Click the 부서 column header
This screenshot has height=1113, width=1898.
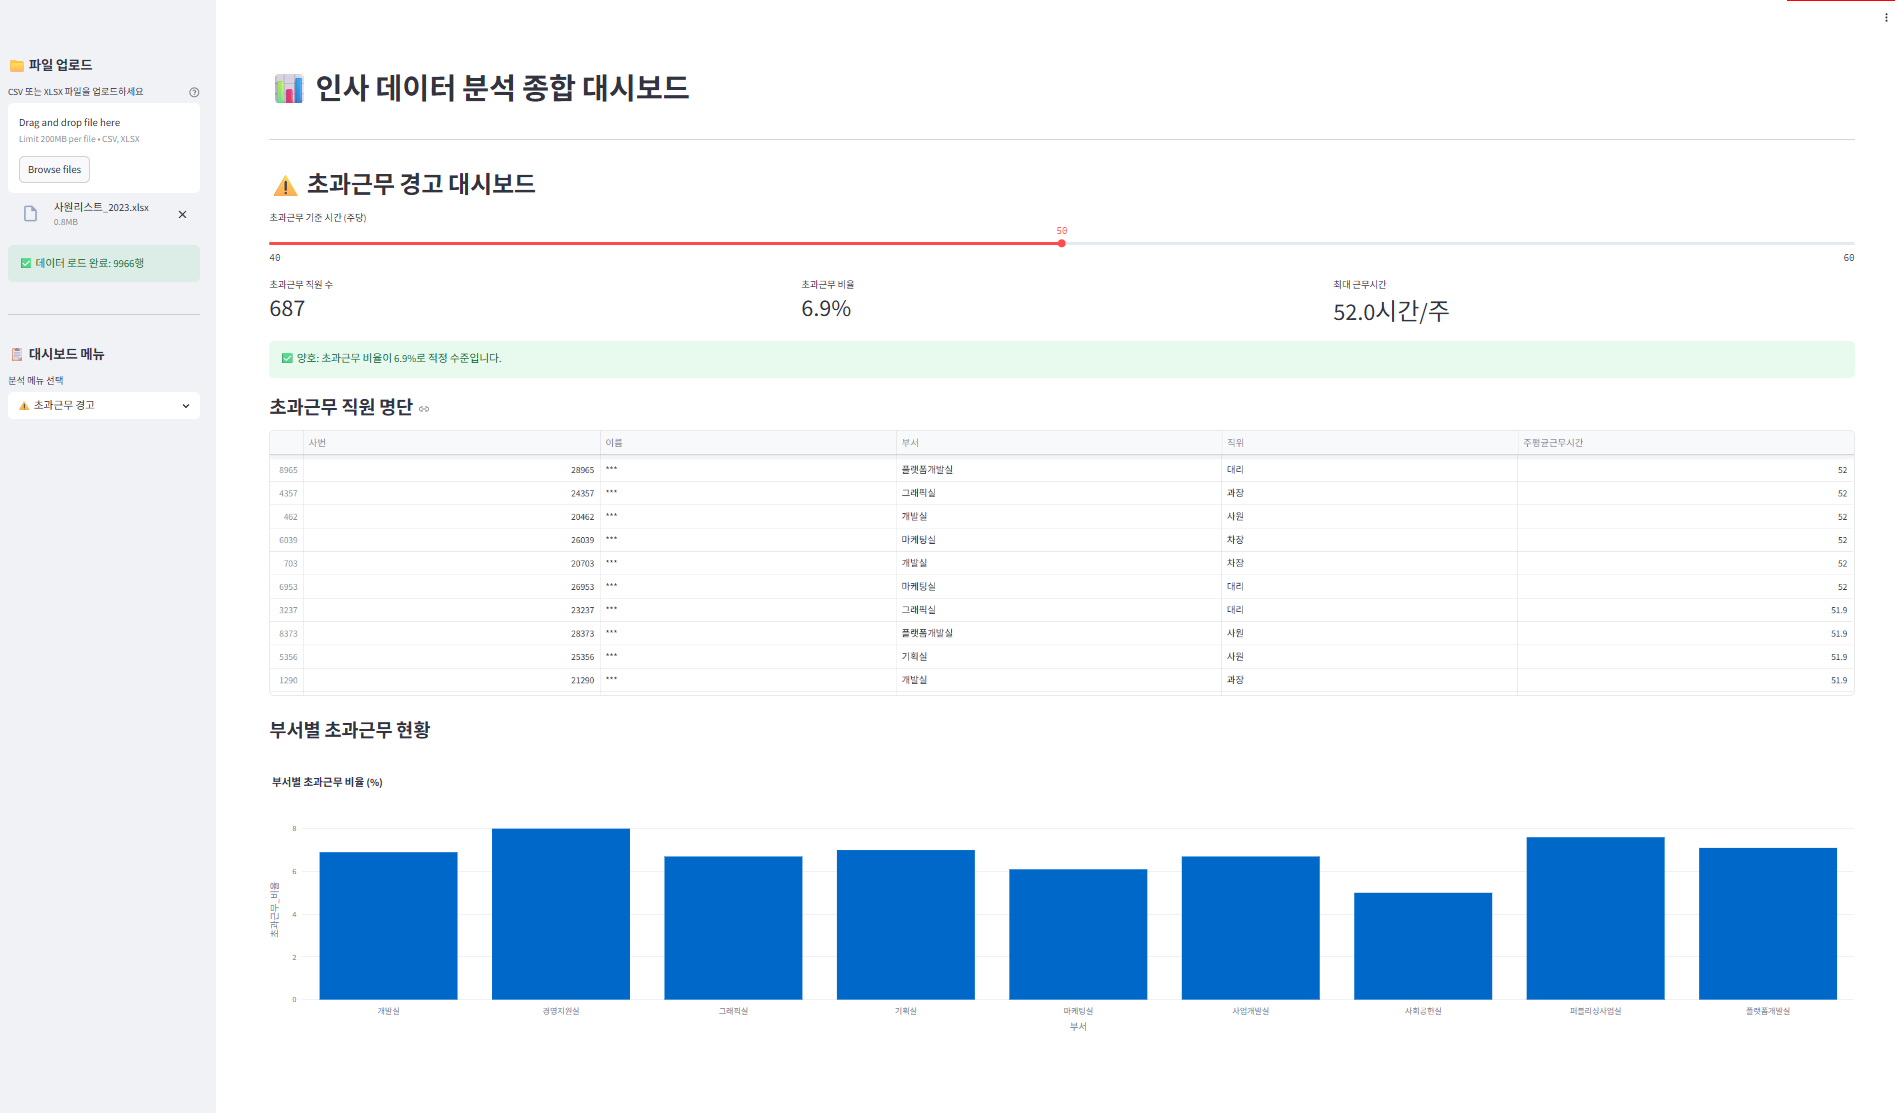point(1059,443)
